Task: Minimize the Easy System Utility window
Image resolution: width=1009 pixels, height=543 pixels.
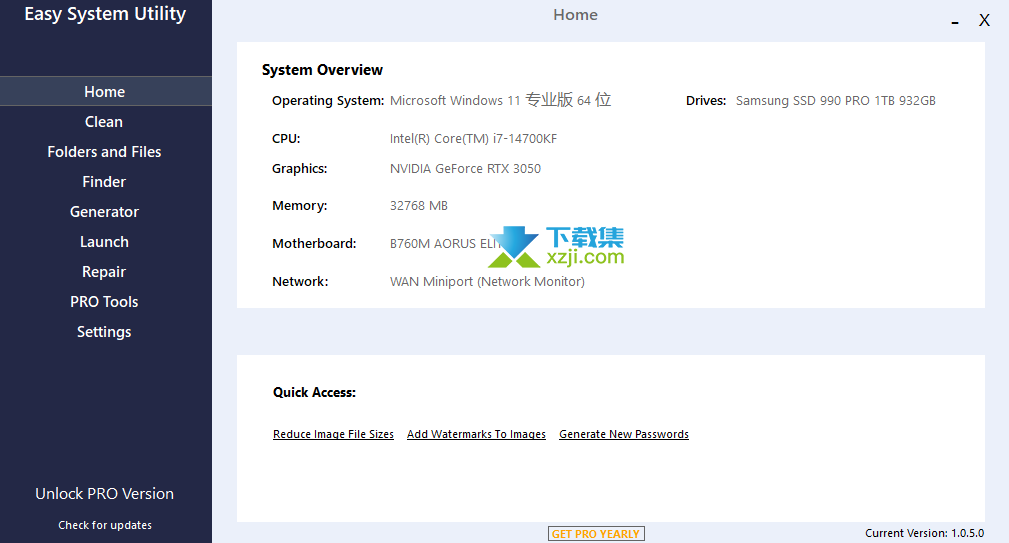Action: click(x=955, y=22)
